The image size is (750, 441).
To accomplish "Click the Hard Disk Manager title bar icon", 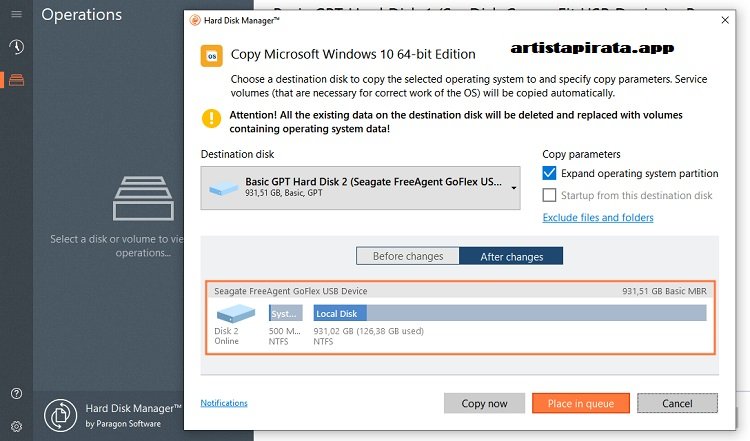I will 195,20.
